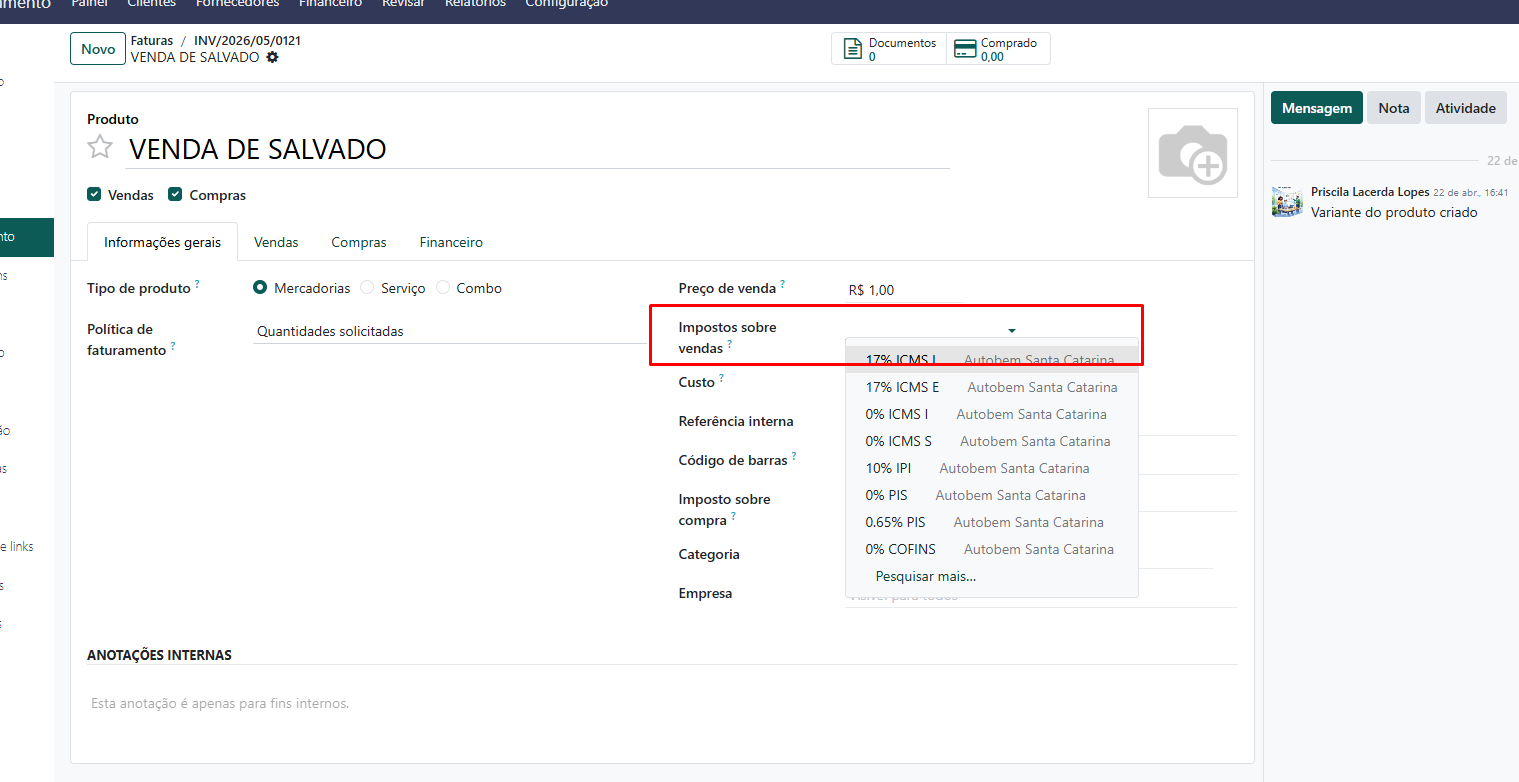Image resolution: width=1519 pixels, height=782 pixels.
Task: Click the Novo button
Action: click(98, 49)
